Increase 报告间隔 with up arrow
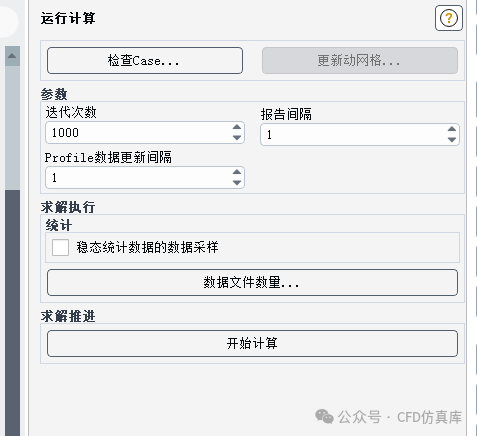 (452, 129)
